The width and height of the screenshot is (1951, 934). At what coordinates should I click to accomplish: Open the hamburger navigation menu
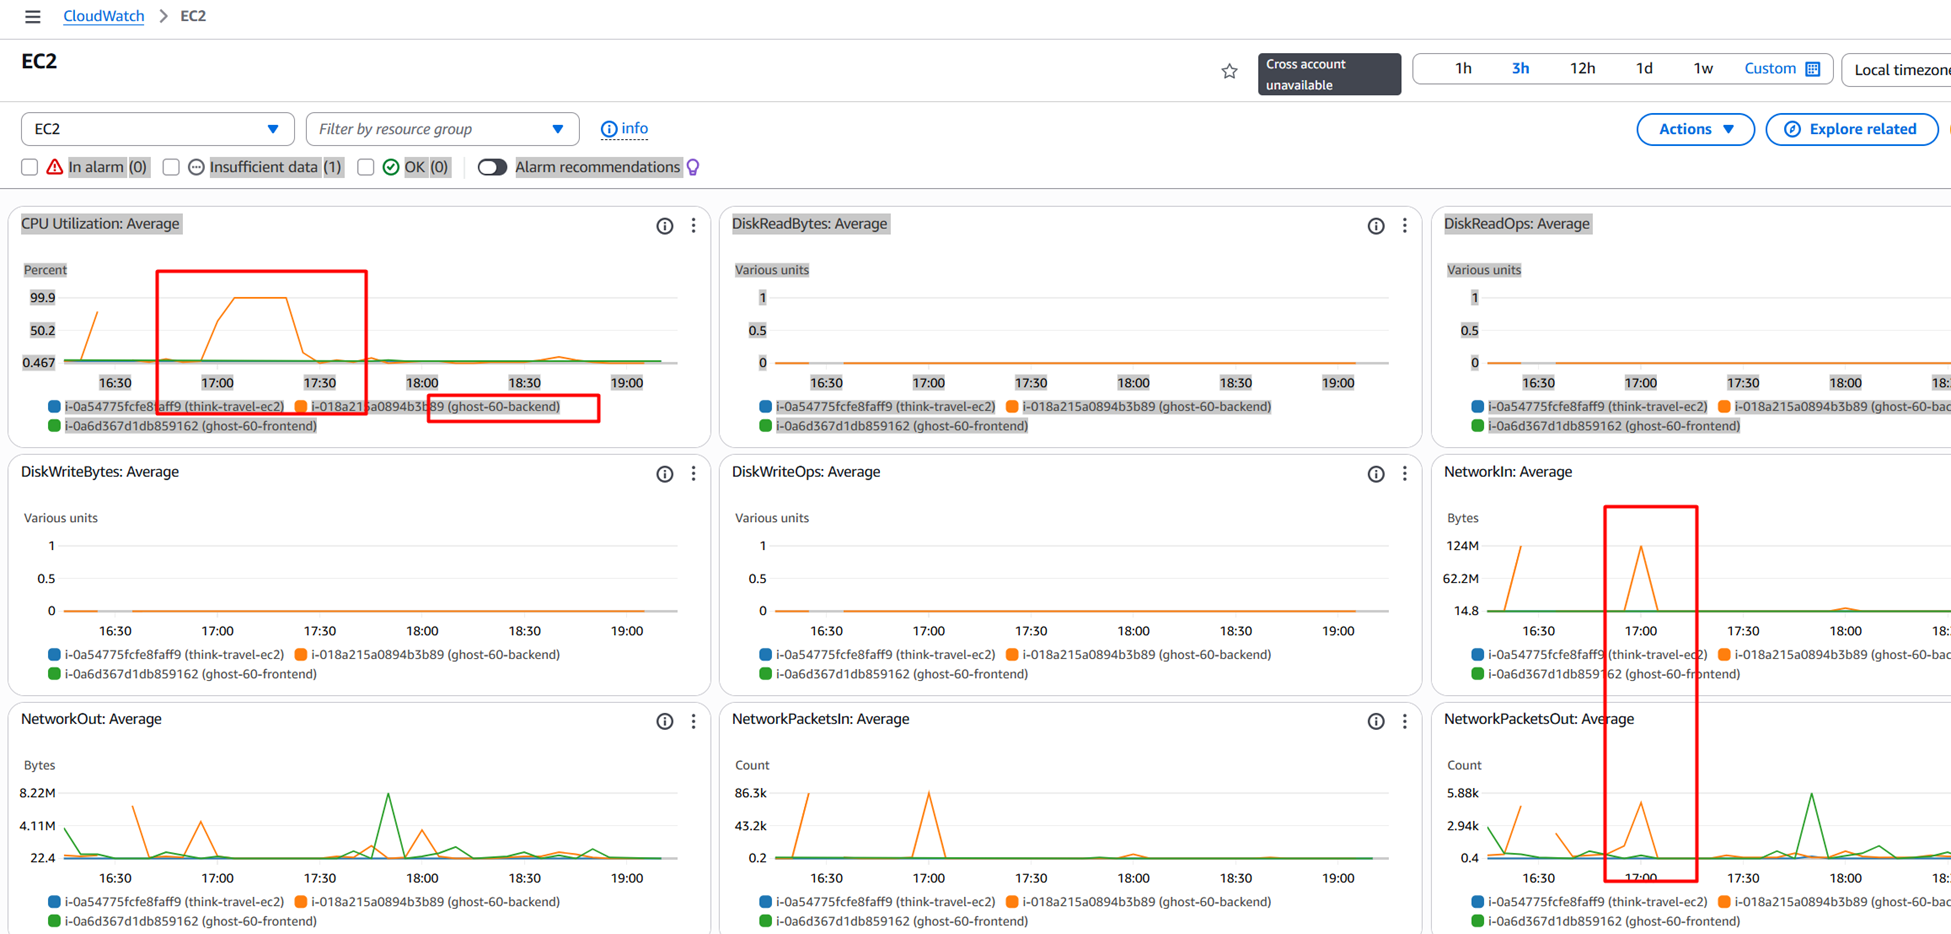[32, 16]
